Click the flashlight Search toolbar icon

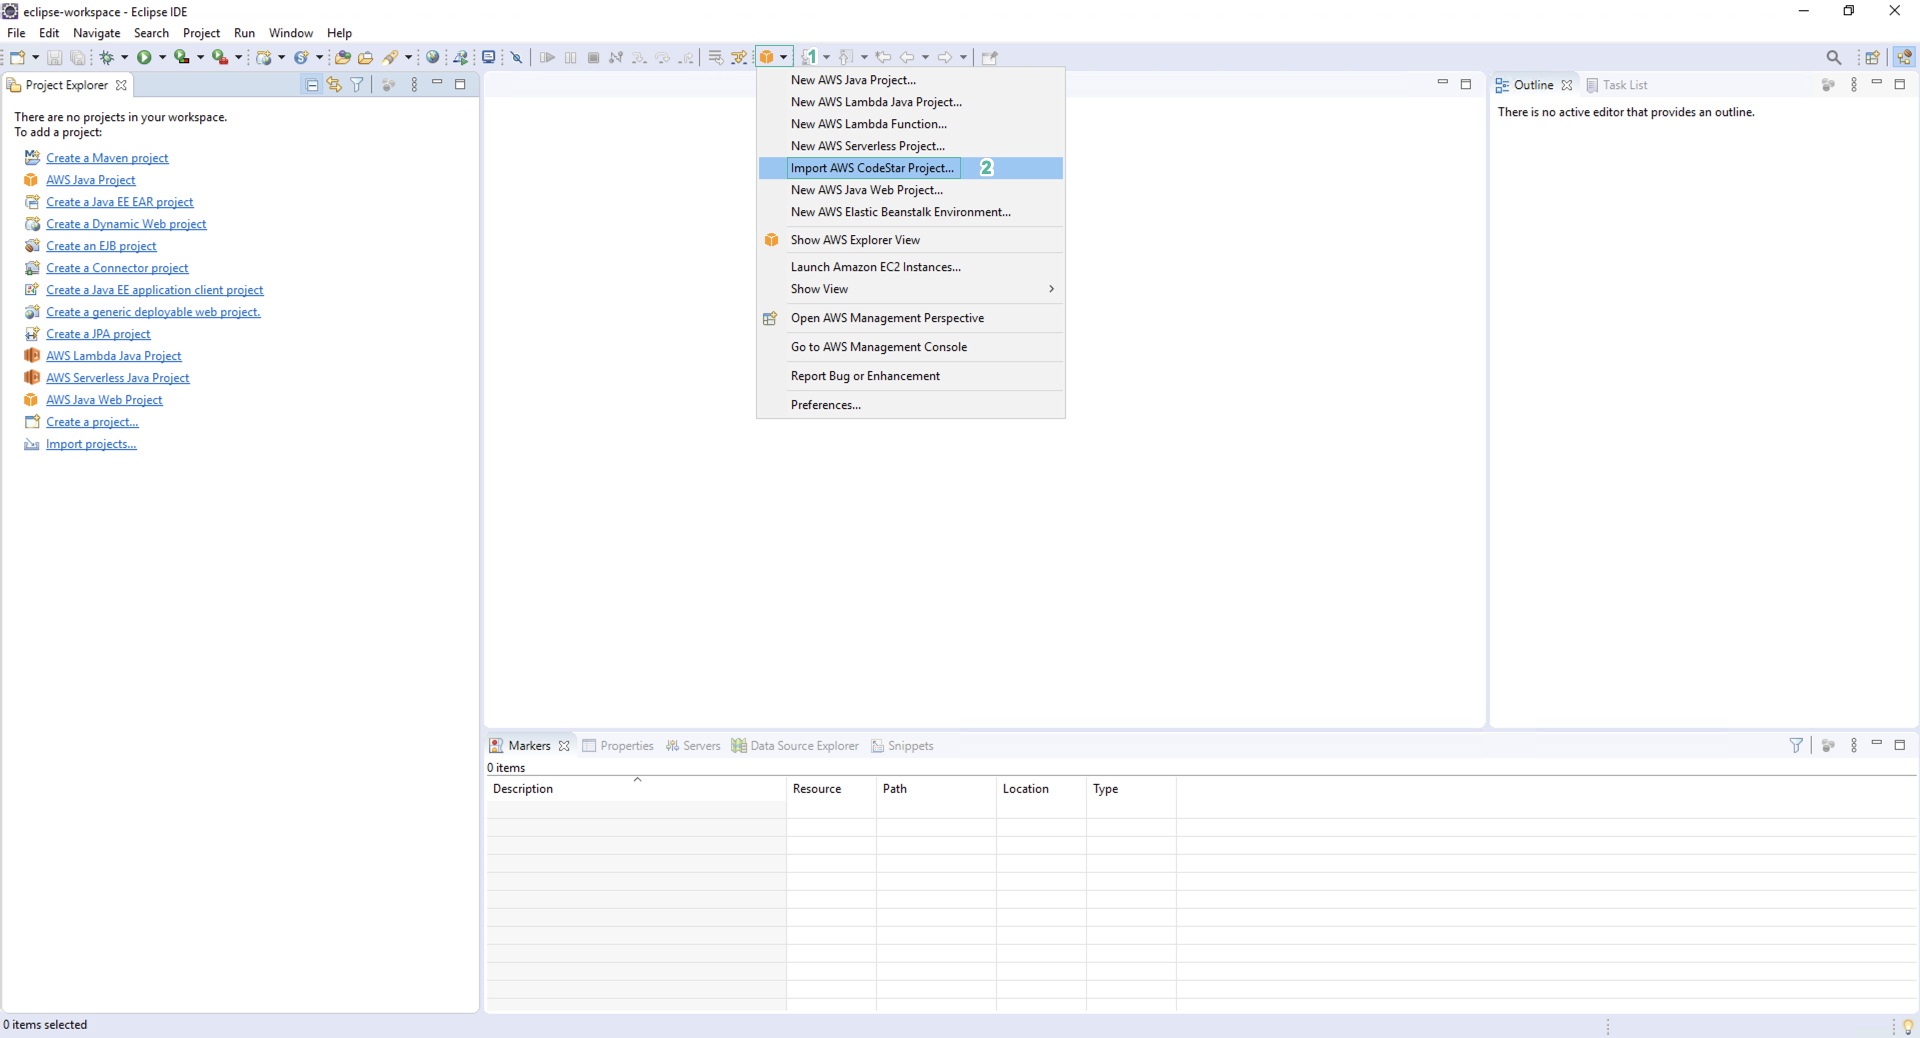(x=390, y=57)
